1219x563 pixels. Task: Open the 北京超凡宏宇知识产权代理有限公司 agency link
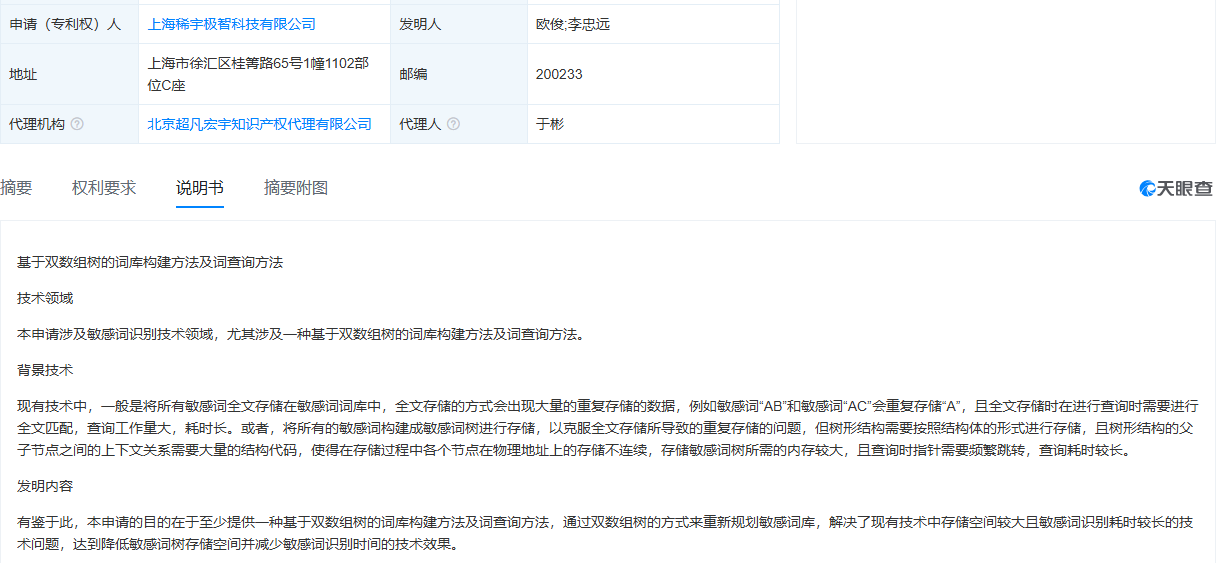click(259, 124)
